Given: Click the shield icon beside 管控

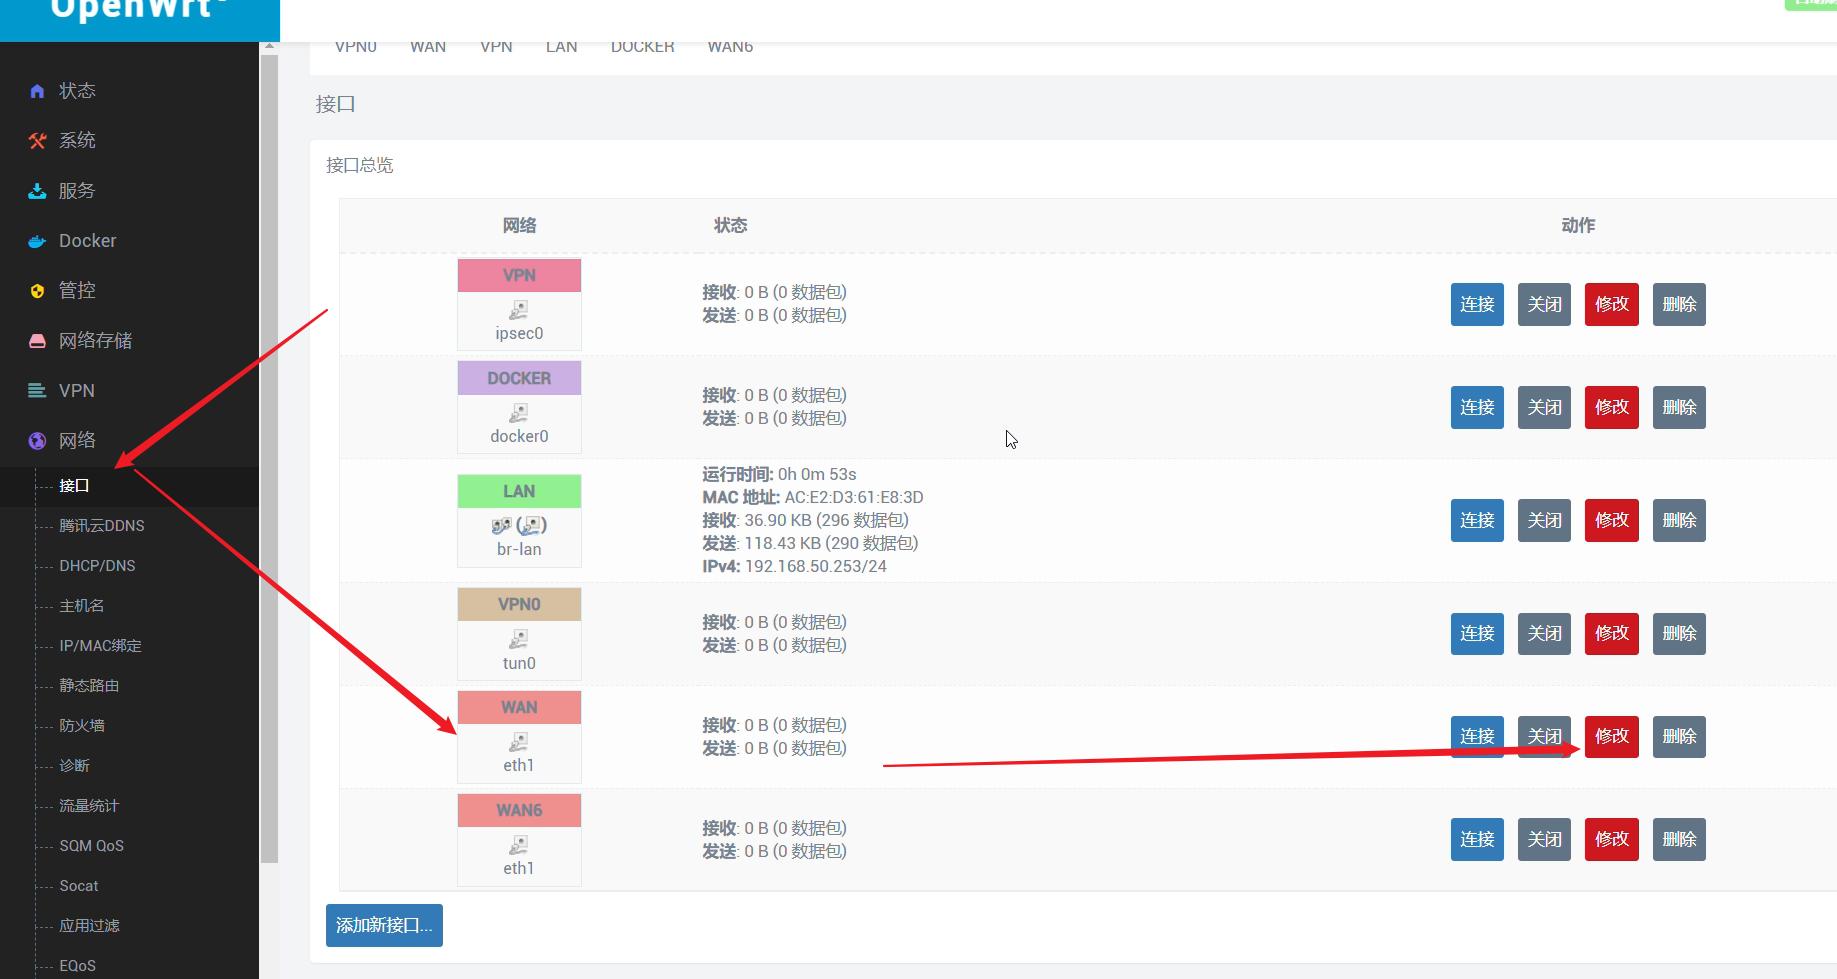Looking at the screenshot, I should tap(37, 291).
